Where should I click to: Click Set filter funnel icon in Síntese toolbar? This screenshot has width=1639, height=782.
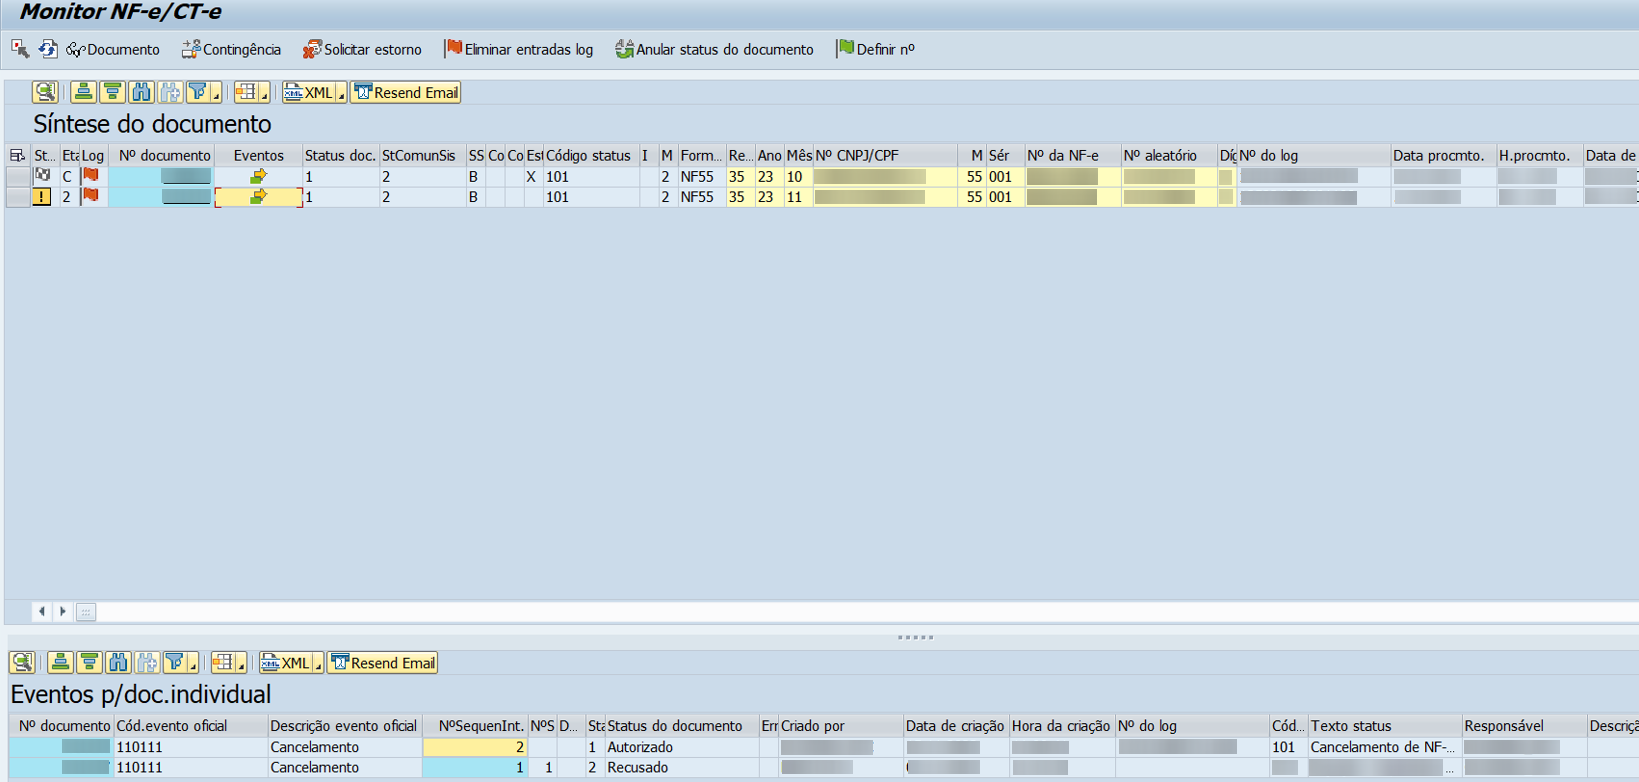pyautogui.click(x=197, y=92)
